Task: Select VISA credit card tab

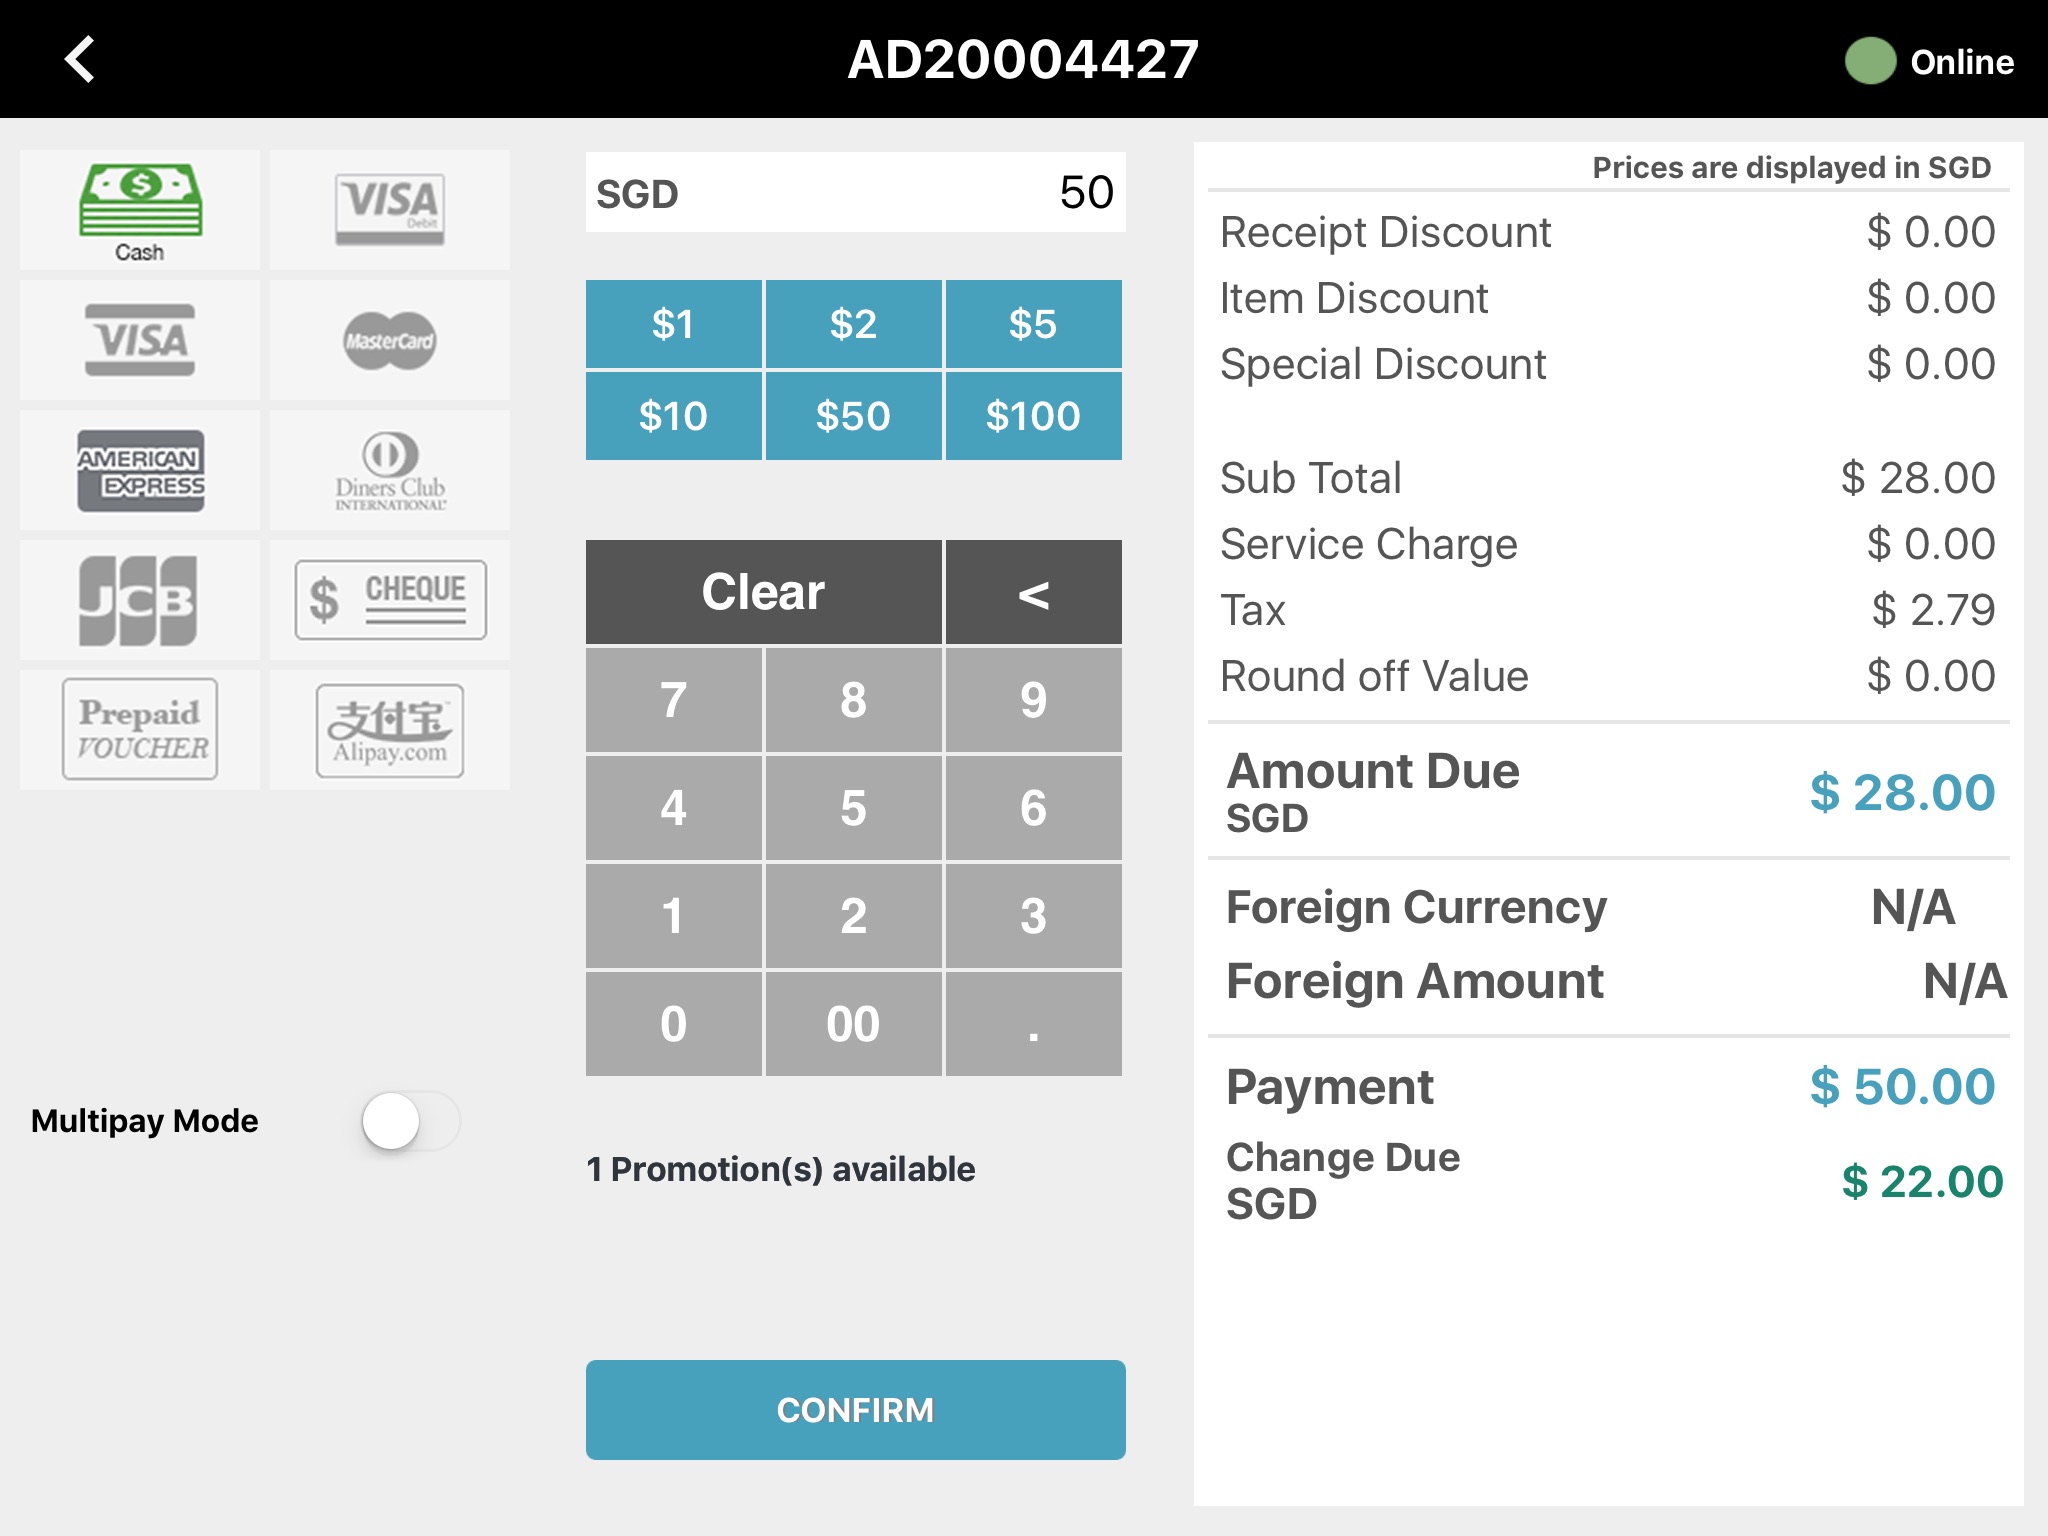Action: click(139, 339)
